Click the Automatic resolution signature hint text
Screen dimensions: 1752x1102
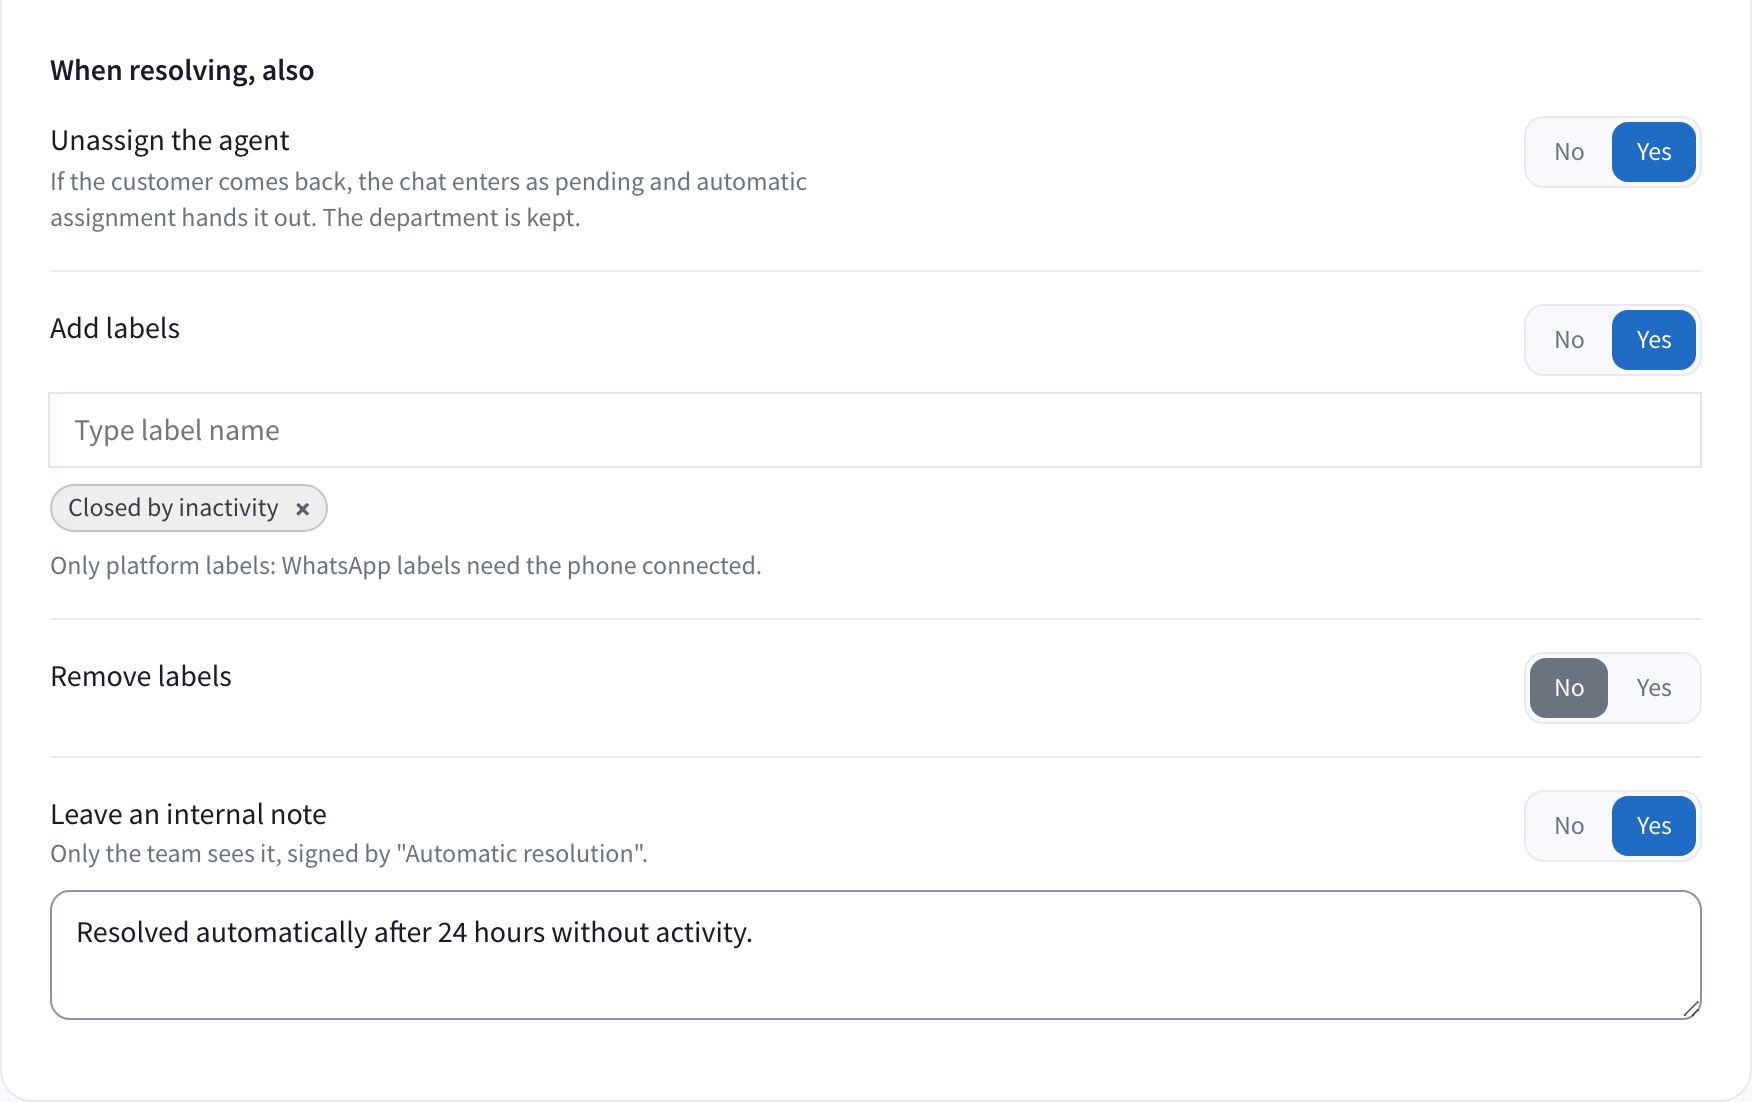pyautogui.click(x=349, y=853)
